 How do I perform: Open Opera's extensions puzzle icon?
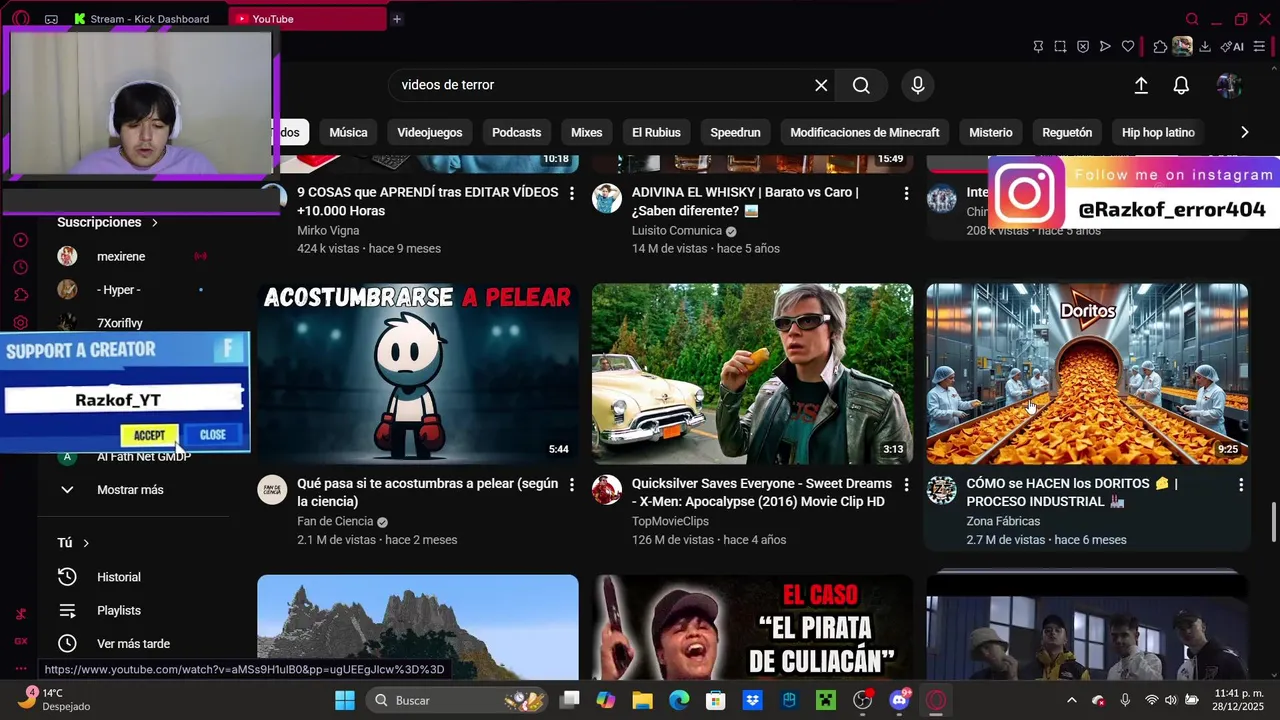[1160, 46]
